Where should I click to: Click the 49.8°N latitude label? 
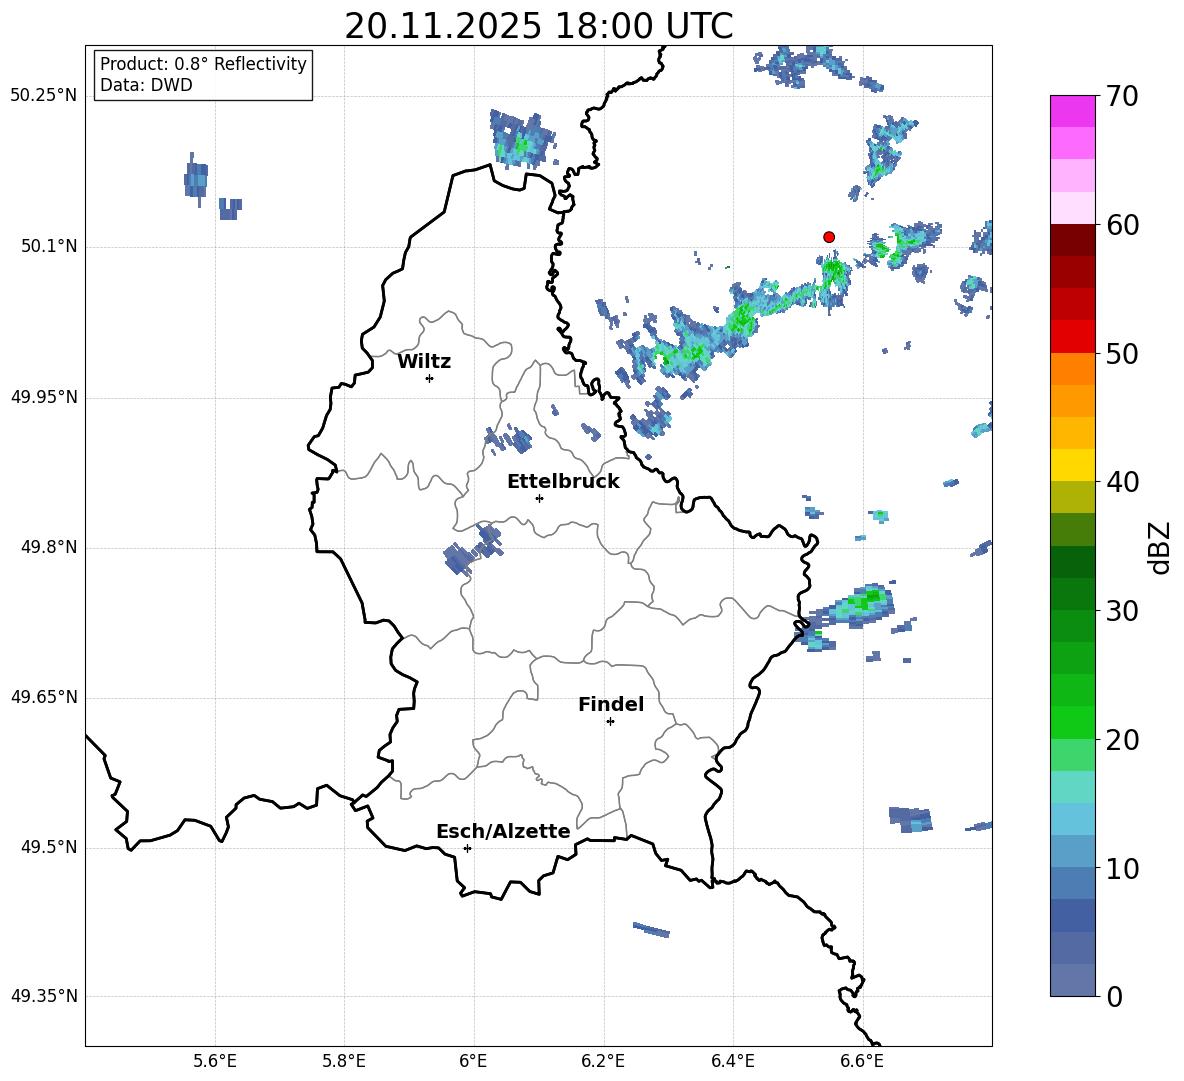click(49, 547)
